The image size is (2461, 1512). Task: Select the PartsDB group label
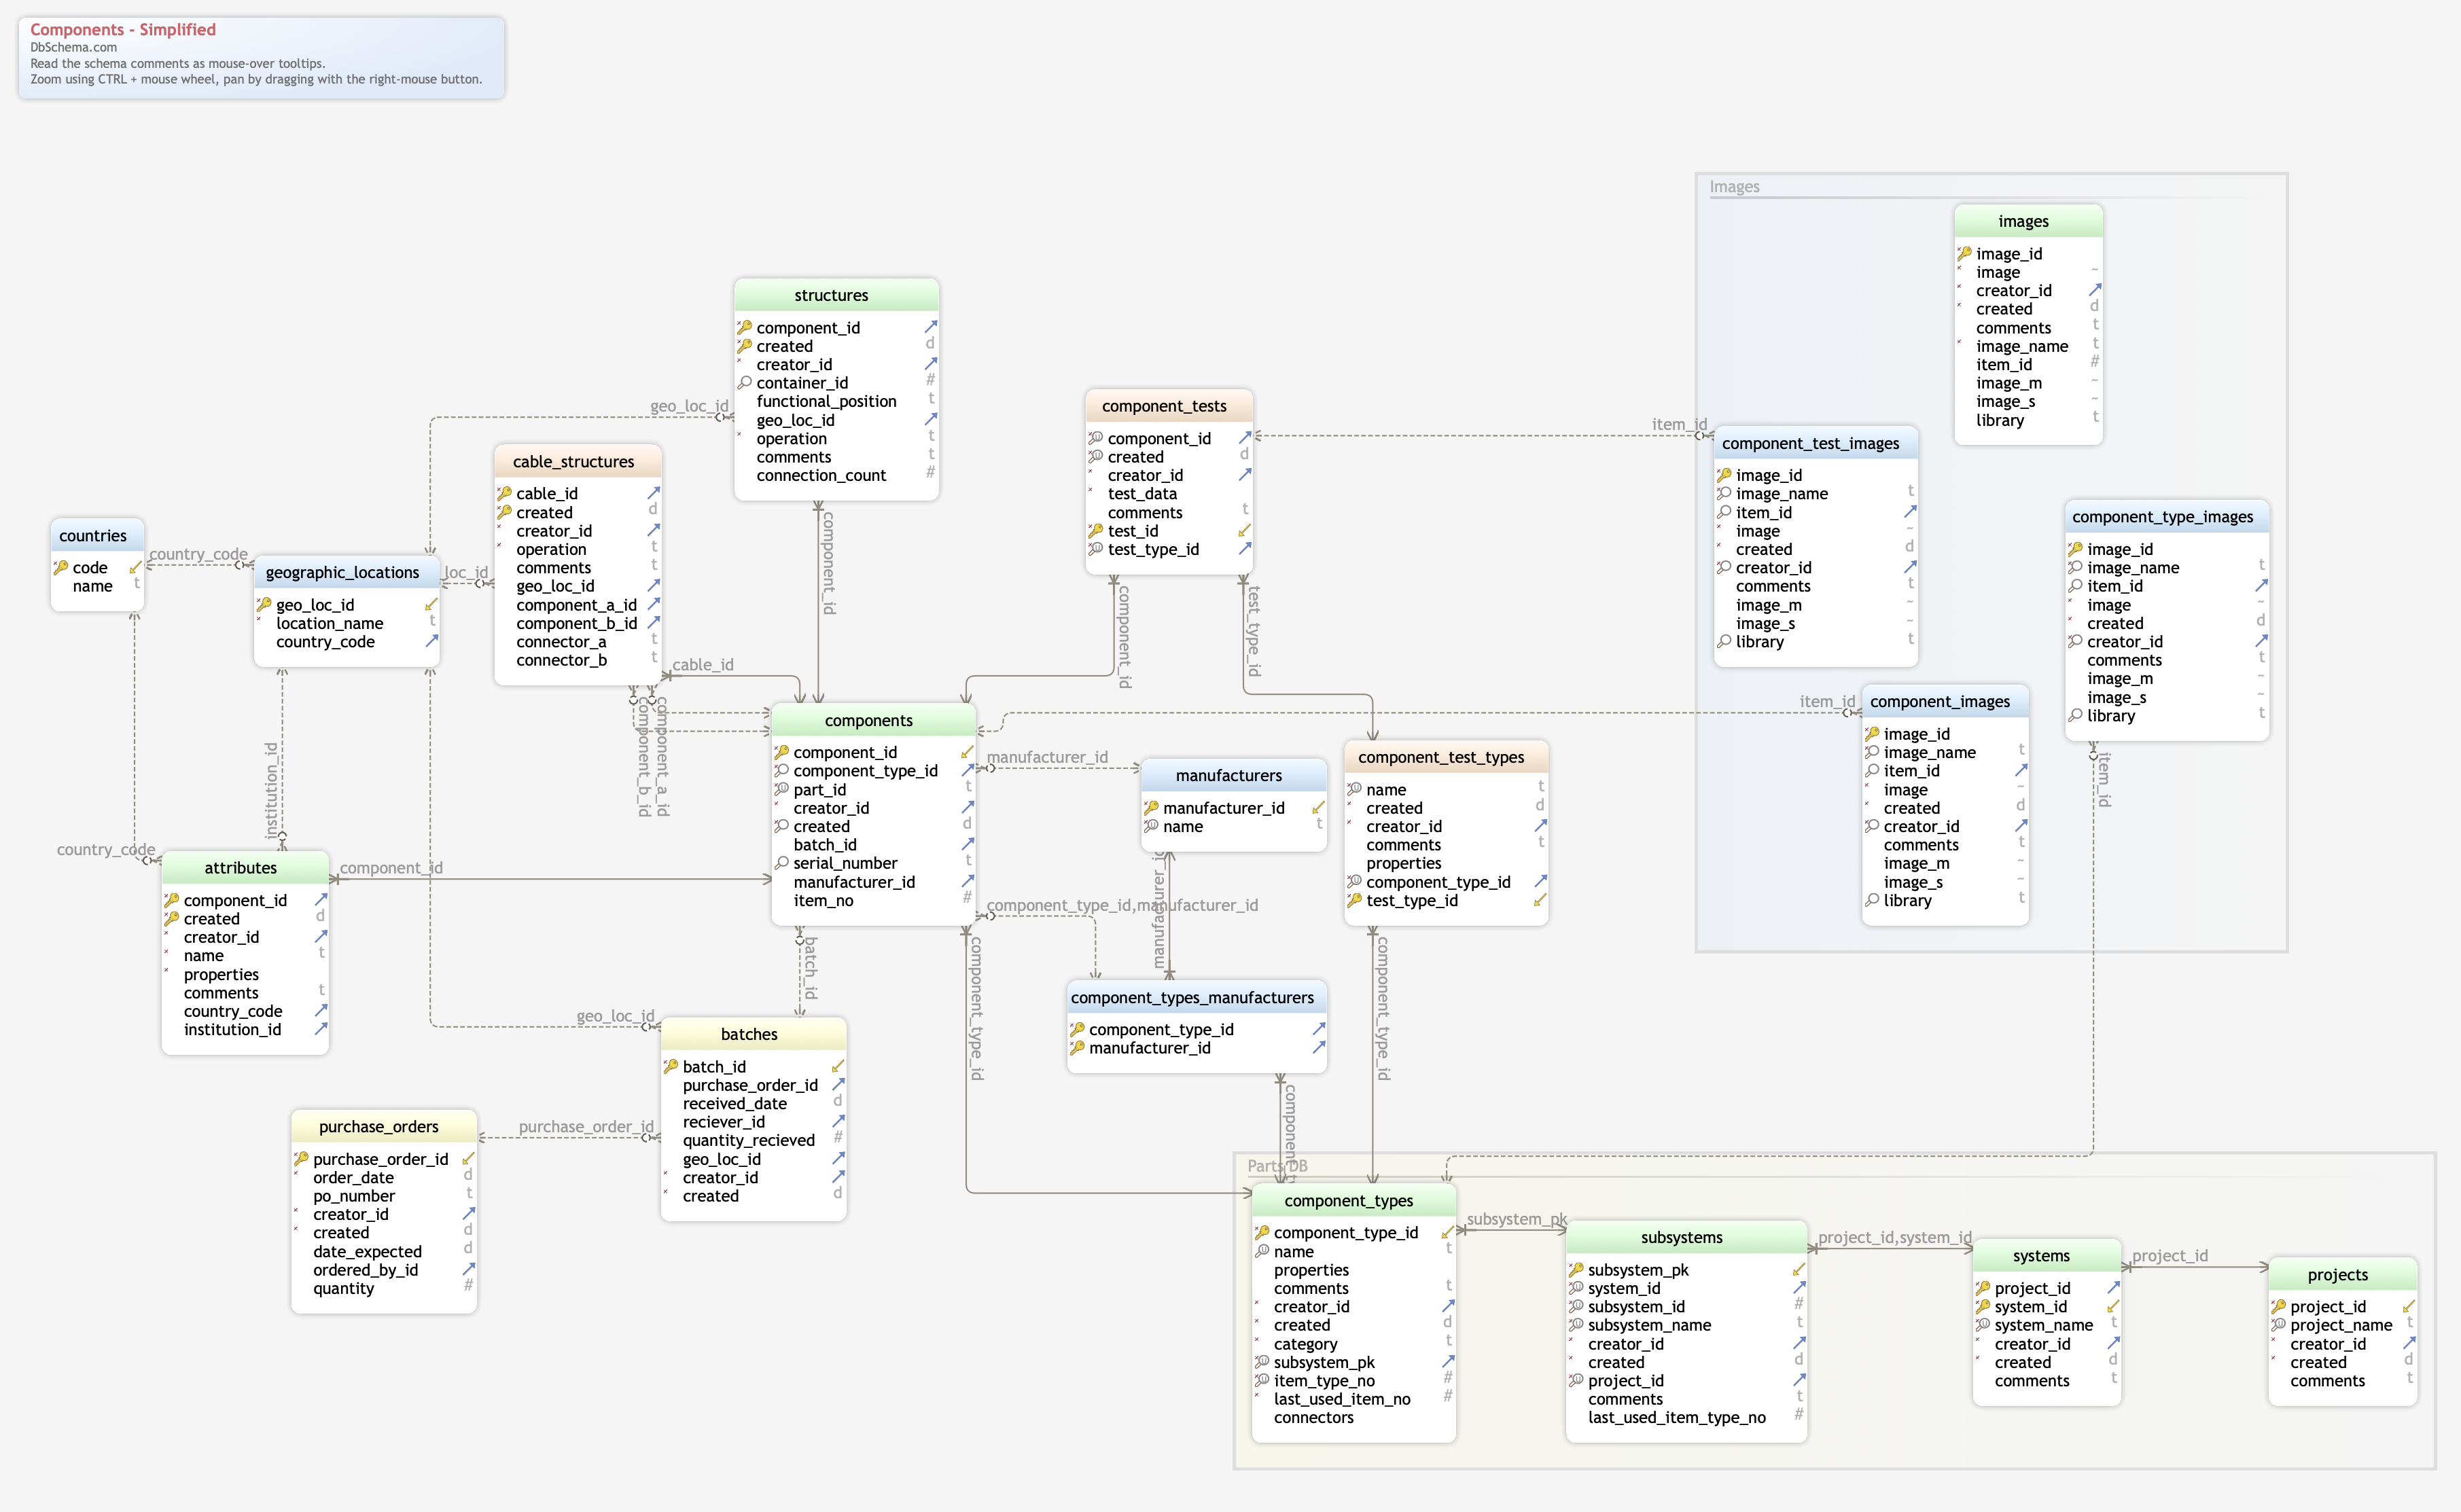[1277, 1165]
